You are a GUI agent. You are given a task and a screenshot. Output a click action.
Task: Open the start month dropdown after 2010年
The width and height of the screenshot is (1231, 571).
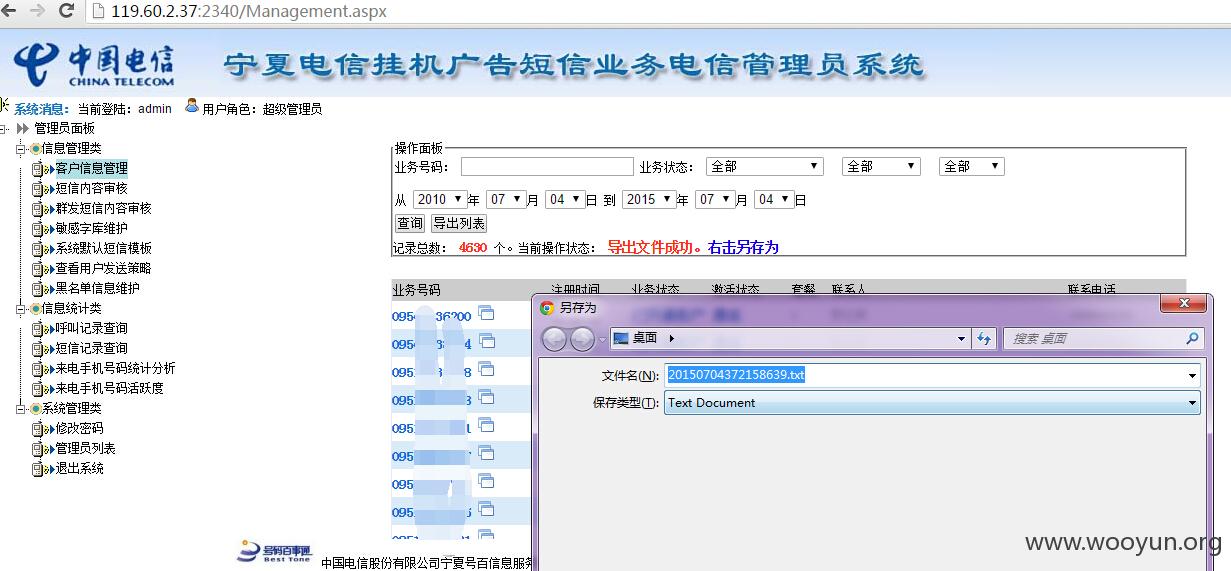[507, 199]
